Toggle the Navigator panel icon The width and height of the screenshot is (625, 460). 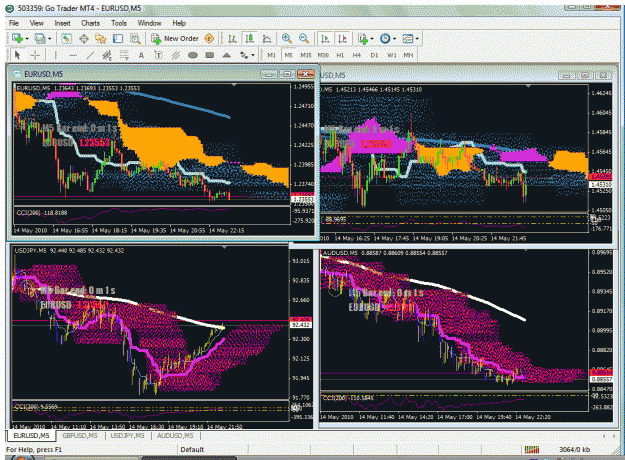point(101,38)
